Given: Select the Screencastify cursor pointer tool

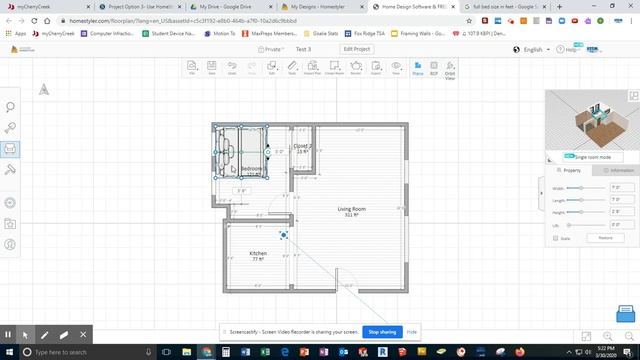Looking at the screenshot, I should [25, 335].
